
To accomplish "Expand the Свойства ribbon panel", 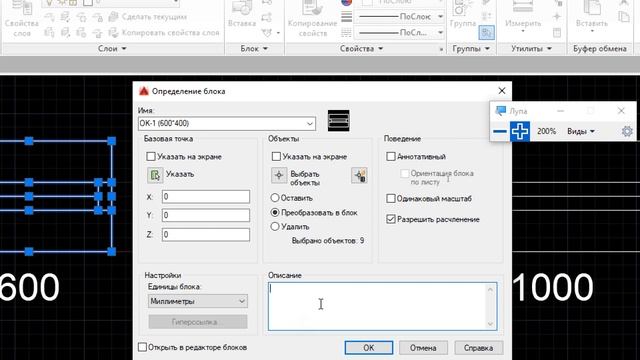I will pos(361,49).
